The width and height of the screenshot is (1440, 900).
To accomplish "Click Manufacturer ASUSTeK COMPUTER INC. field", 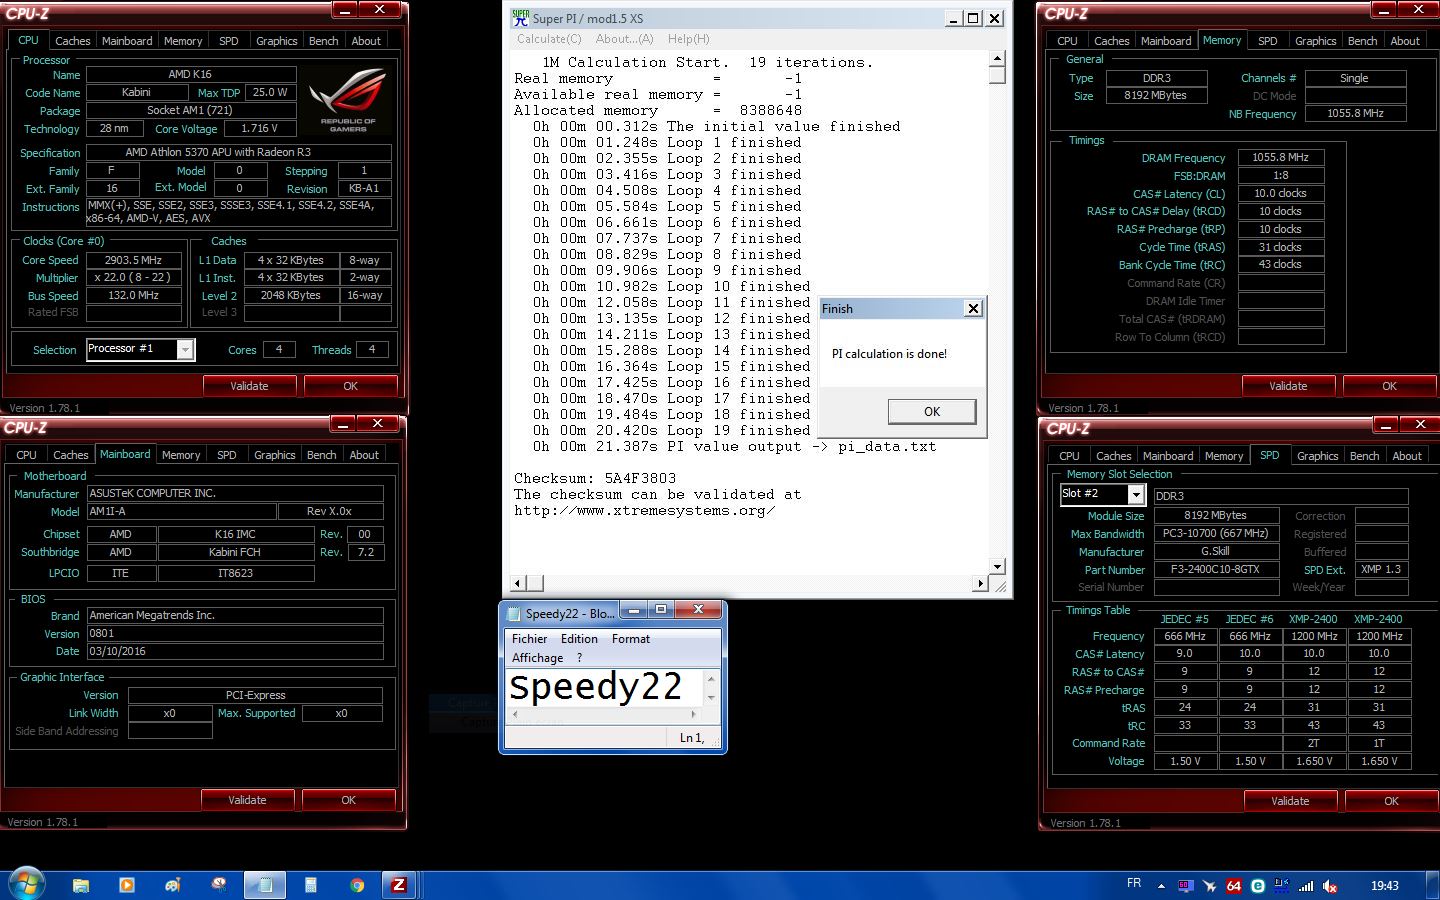I will tap(235, 494).
